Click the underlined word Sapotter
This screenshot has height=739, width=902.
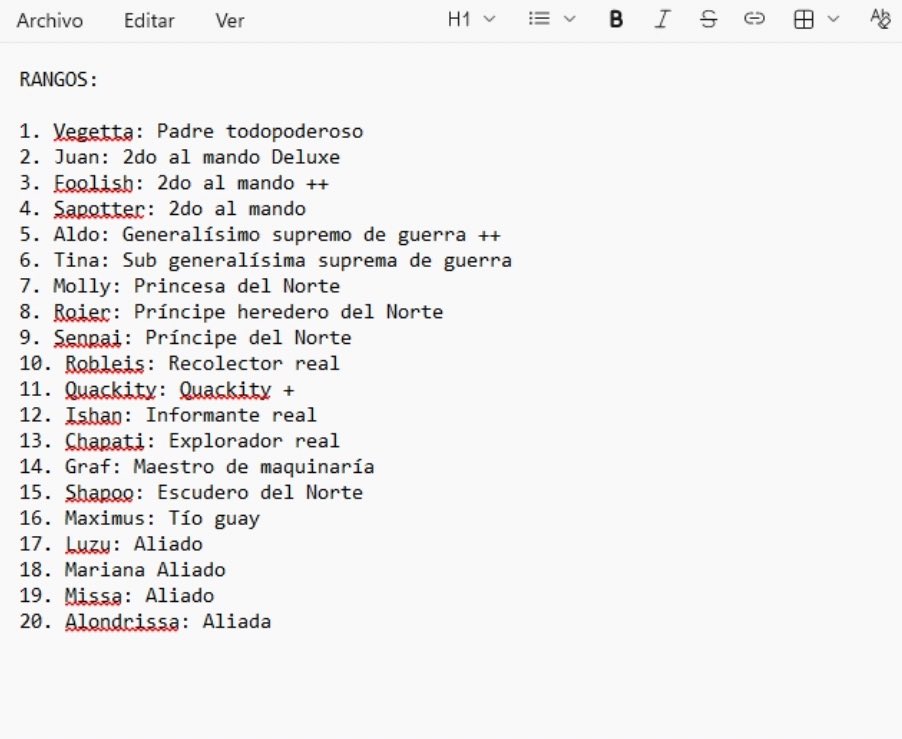pyautogui.click(x=99, y=209)
